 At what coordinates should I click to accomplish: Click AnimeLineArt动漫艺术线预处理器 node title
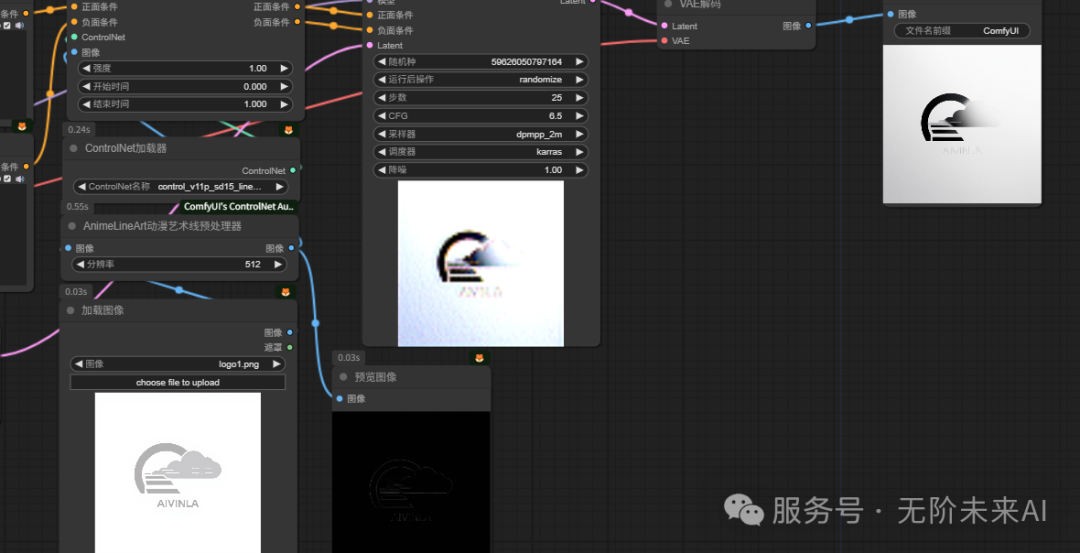[x=163, y=226]
